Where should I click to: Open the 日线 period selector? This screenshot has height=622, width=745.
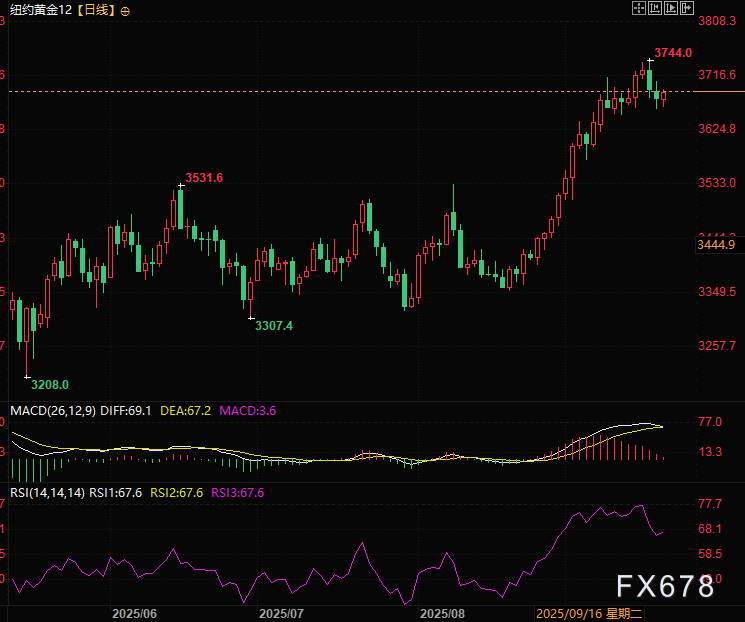98,10
